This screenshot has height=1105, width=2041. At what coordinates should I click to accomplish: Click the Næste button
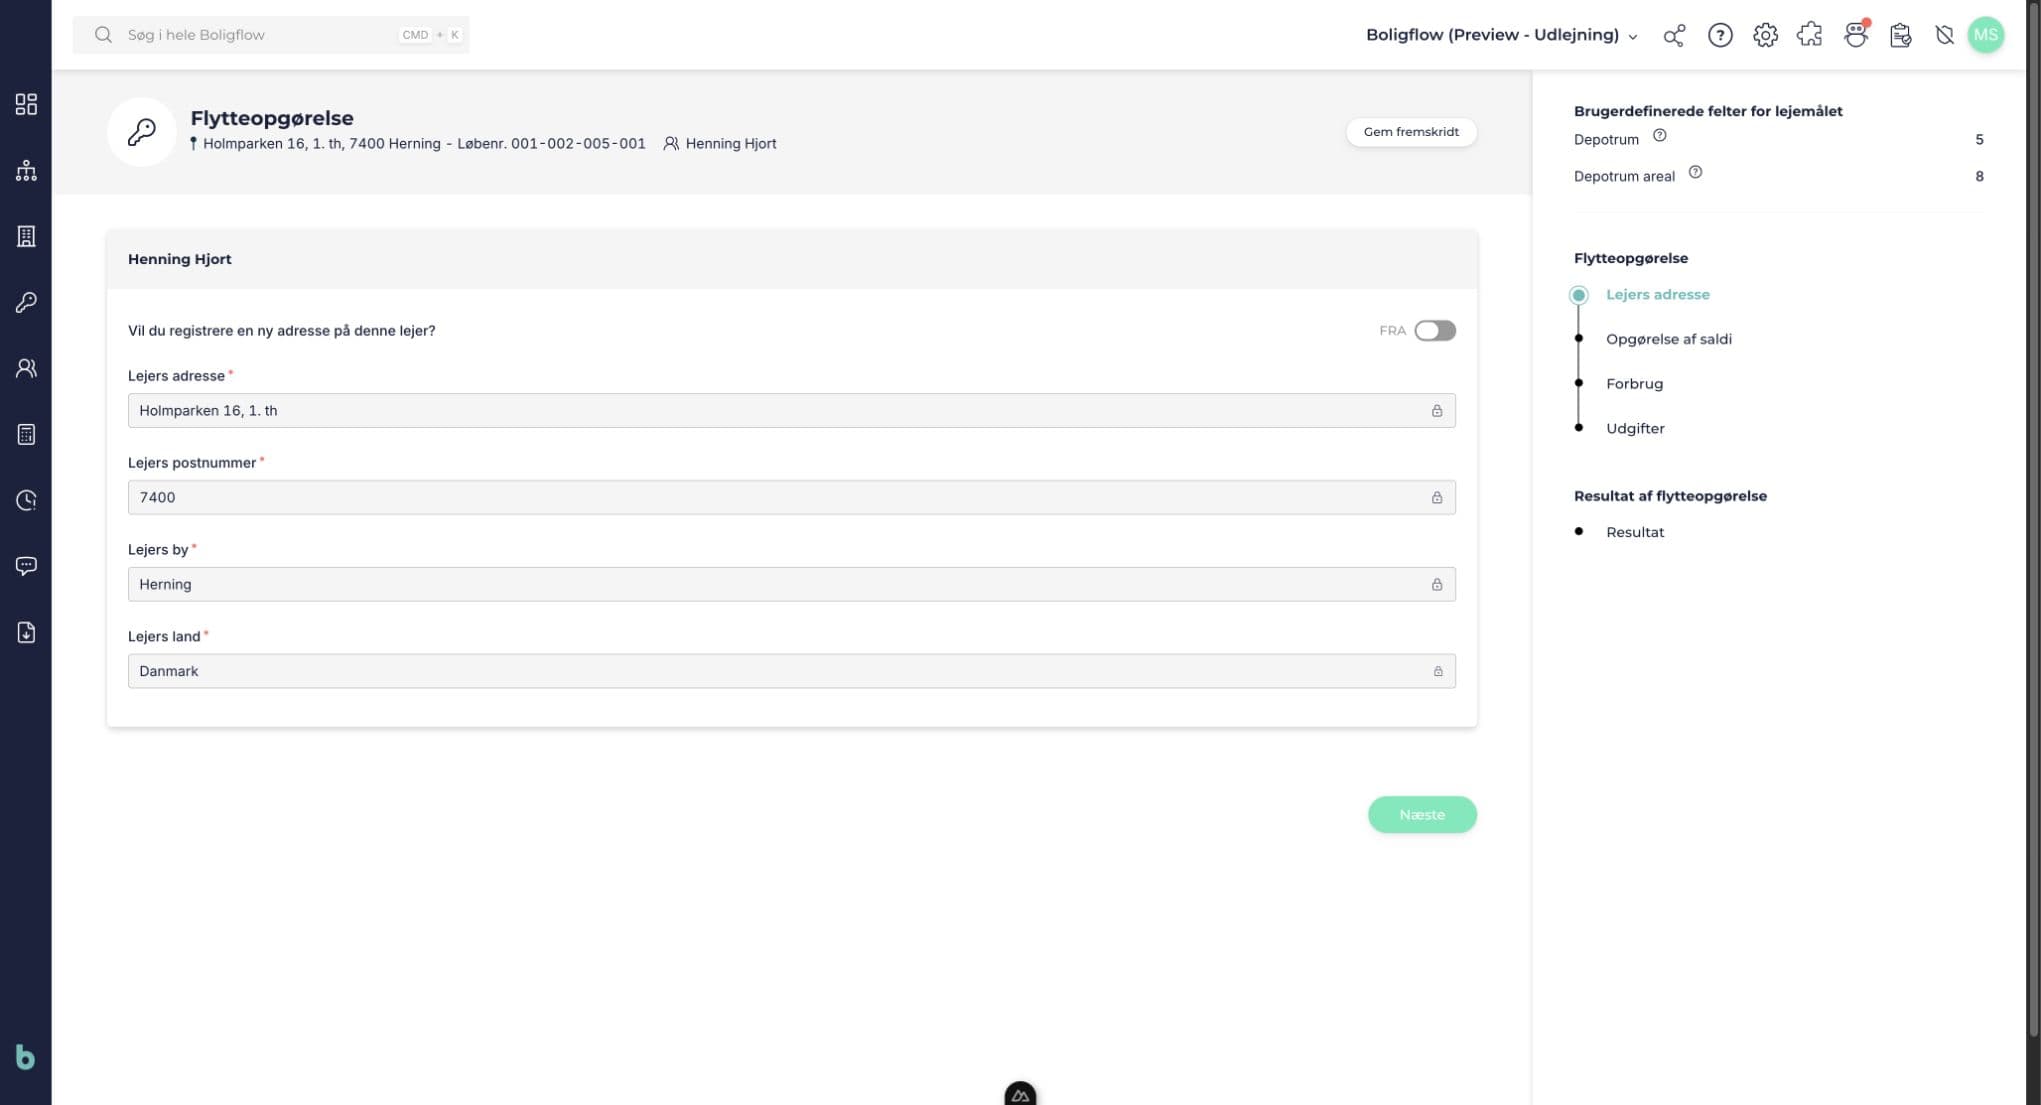click(x=1422, y=814)
